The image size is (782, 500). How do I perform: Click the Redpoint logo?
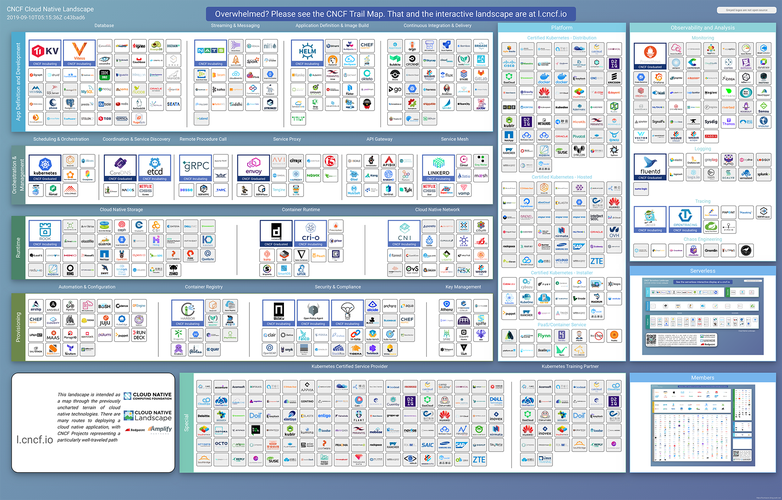click(135, 430)
